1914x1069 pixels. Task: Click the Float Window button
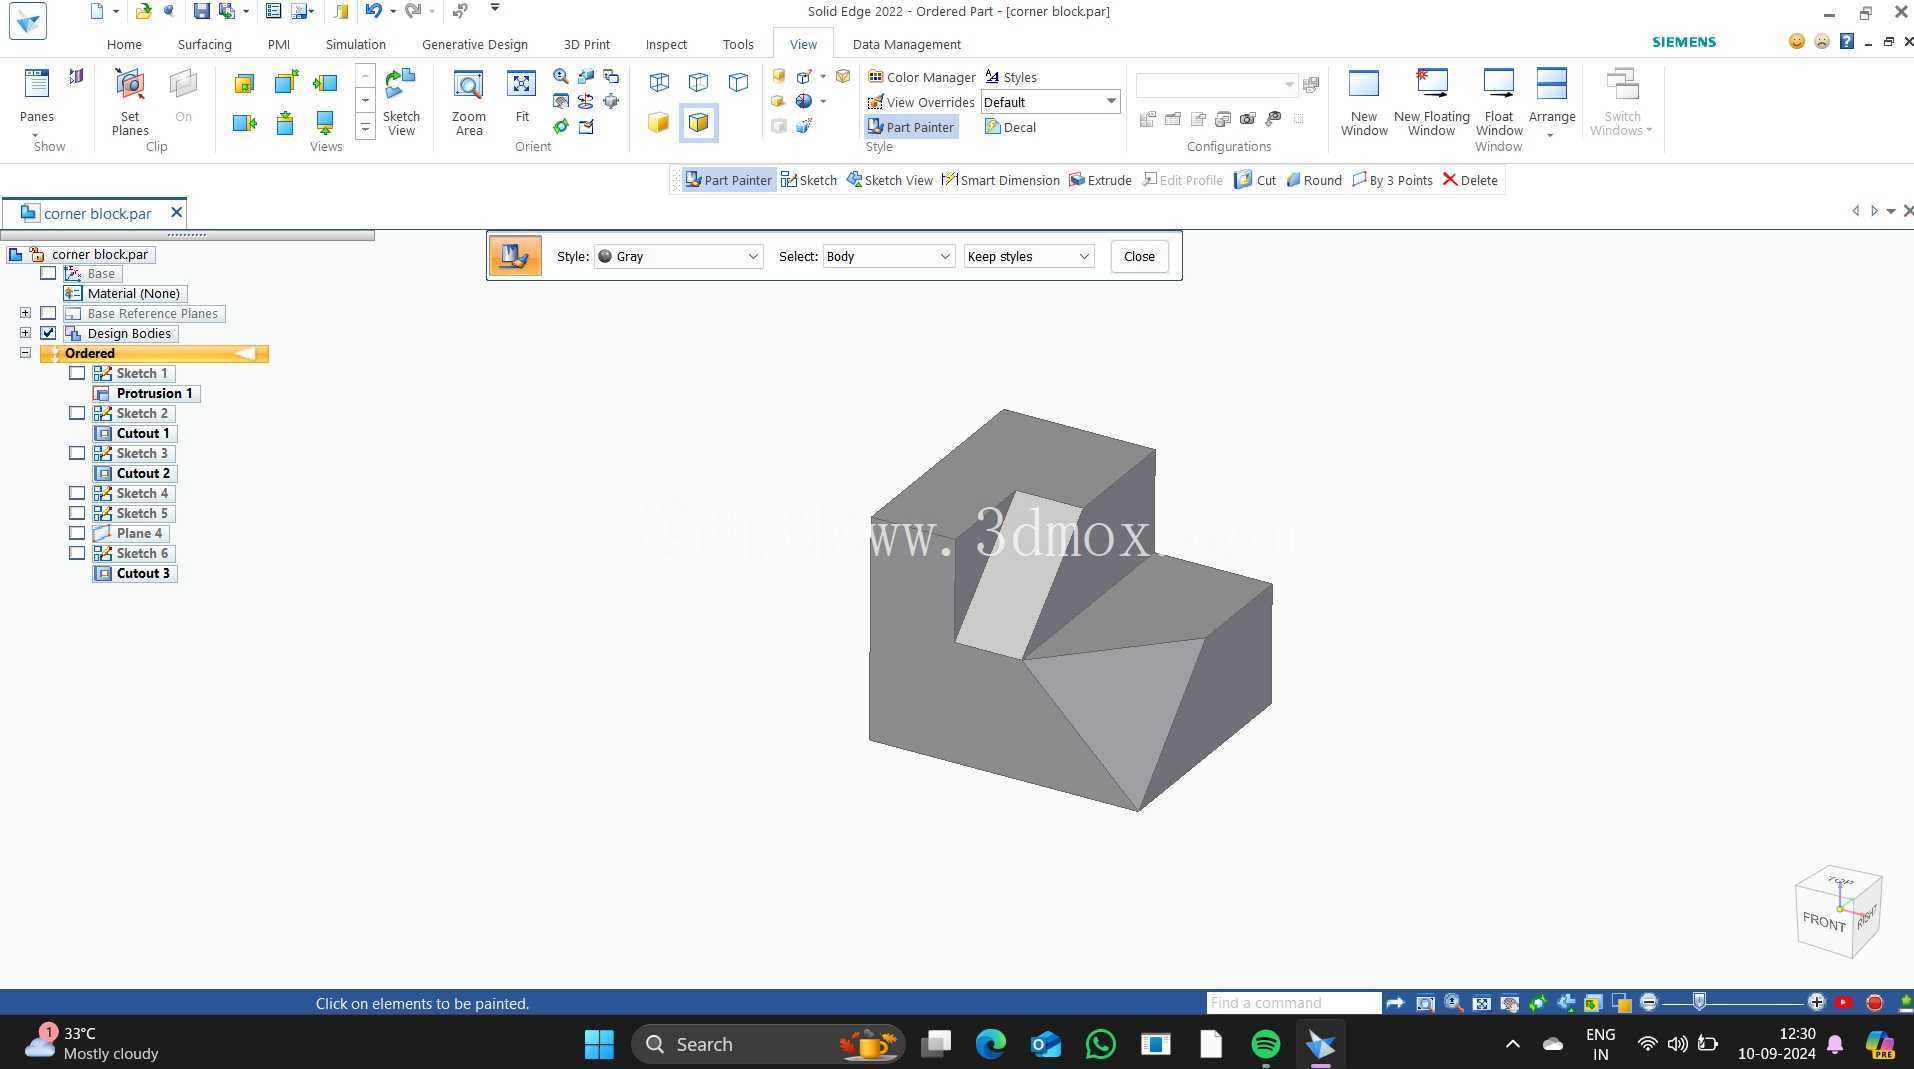tap(1499, 102)
